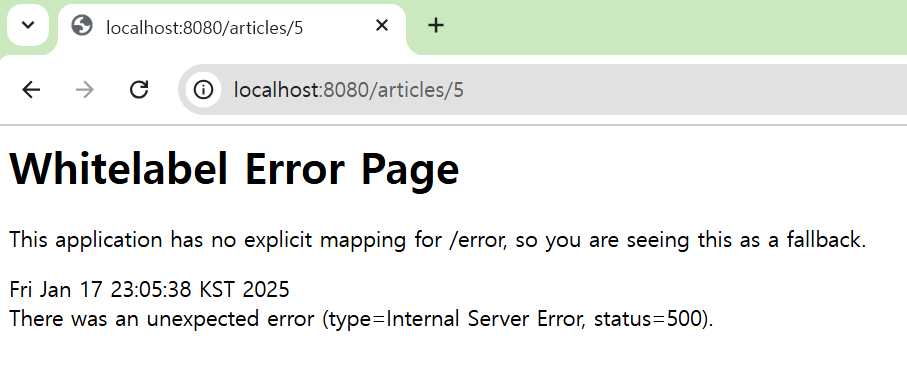Open the tab search dropdown chevron
The height and width of the screenshot is (382, 907).
click(28, 25)
